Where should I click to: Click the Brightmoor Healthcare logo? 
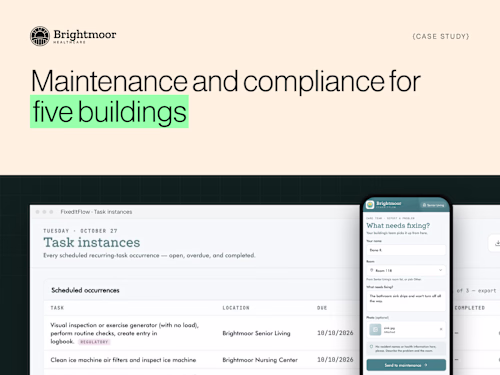tap(73, 36)
